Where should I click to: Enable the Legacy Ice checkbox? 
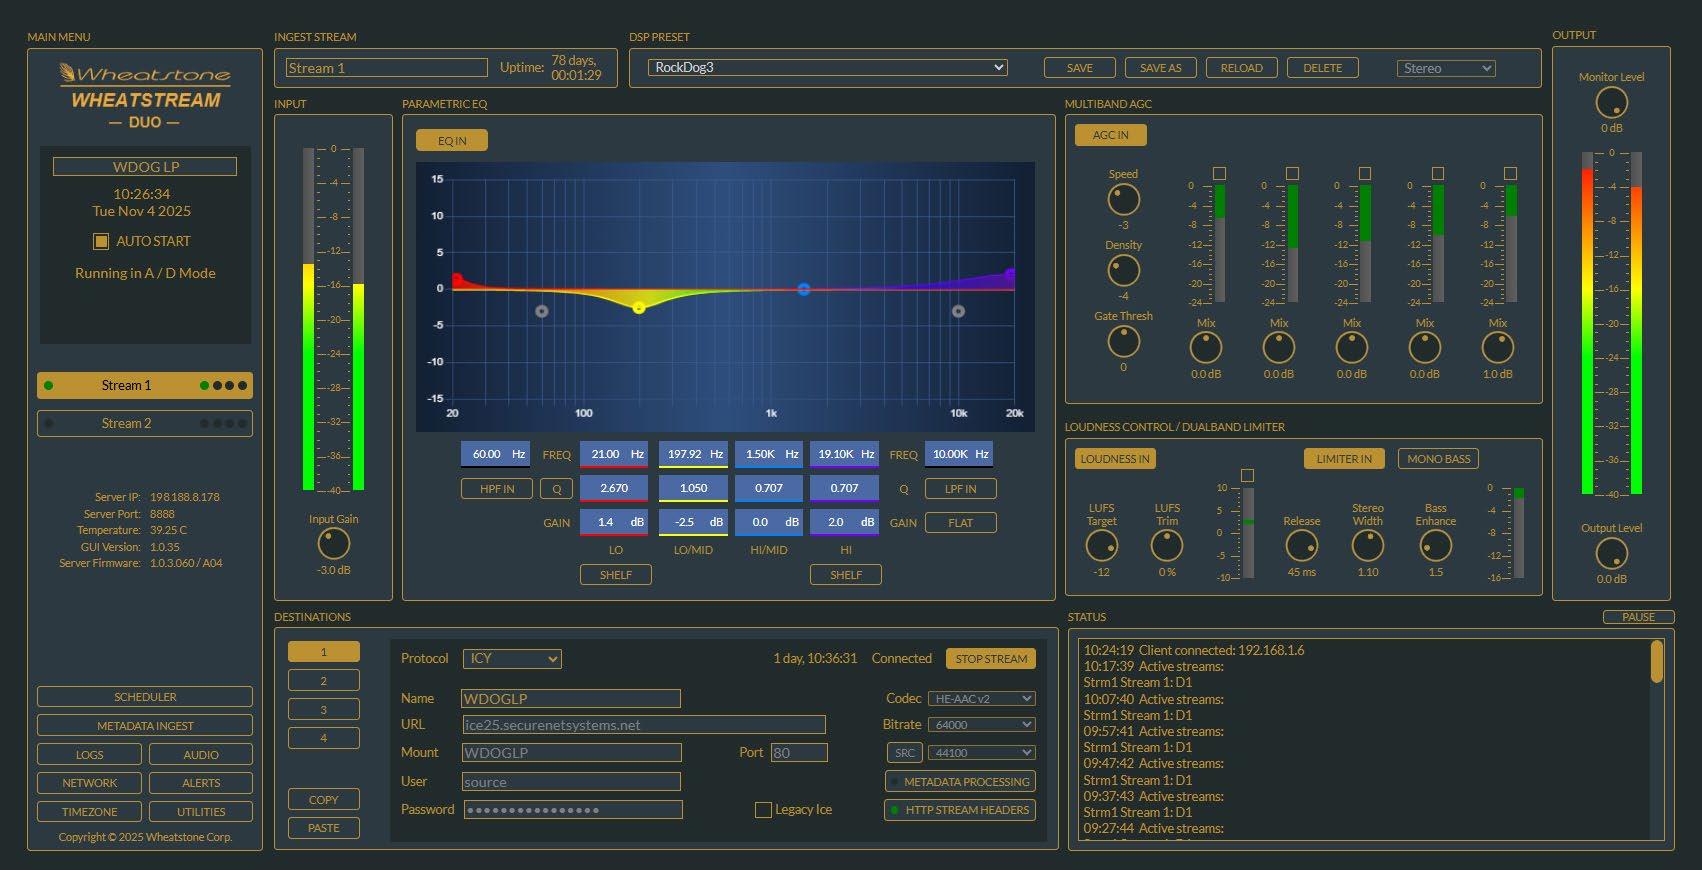tap(763, 810)
